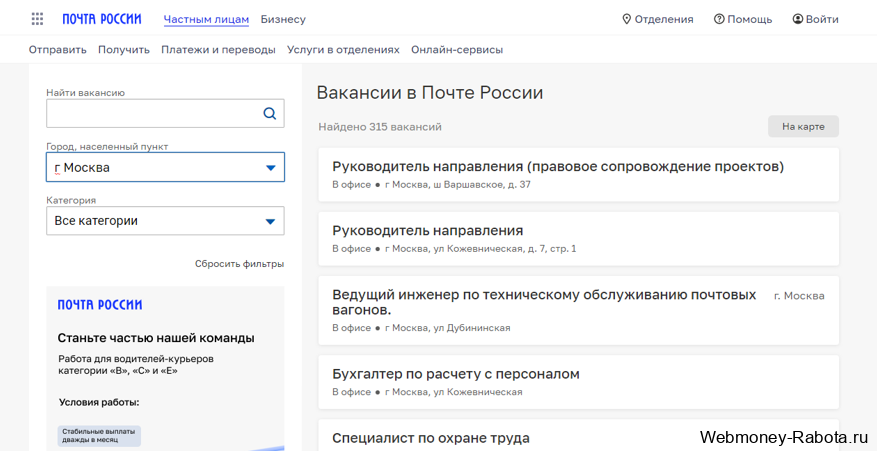This screenshot has height=455, width=877.
Task: Expand the Категория dropdown arrow
Action: [270, 221]
